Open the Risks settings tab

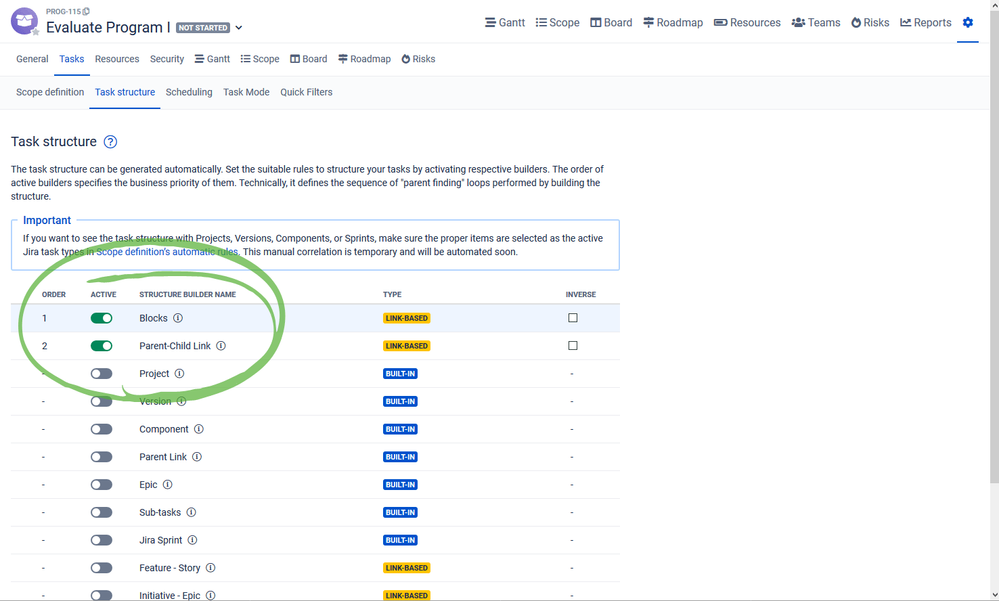pyautogui.click(x=418, y=59)
